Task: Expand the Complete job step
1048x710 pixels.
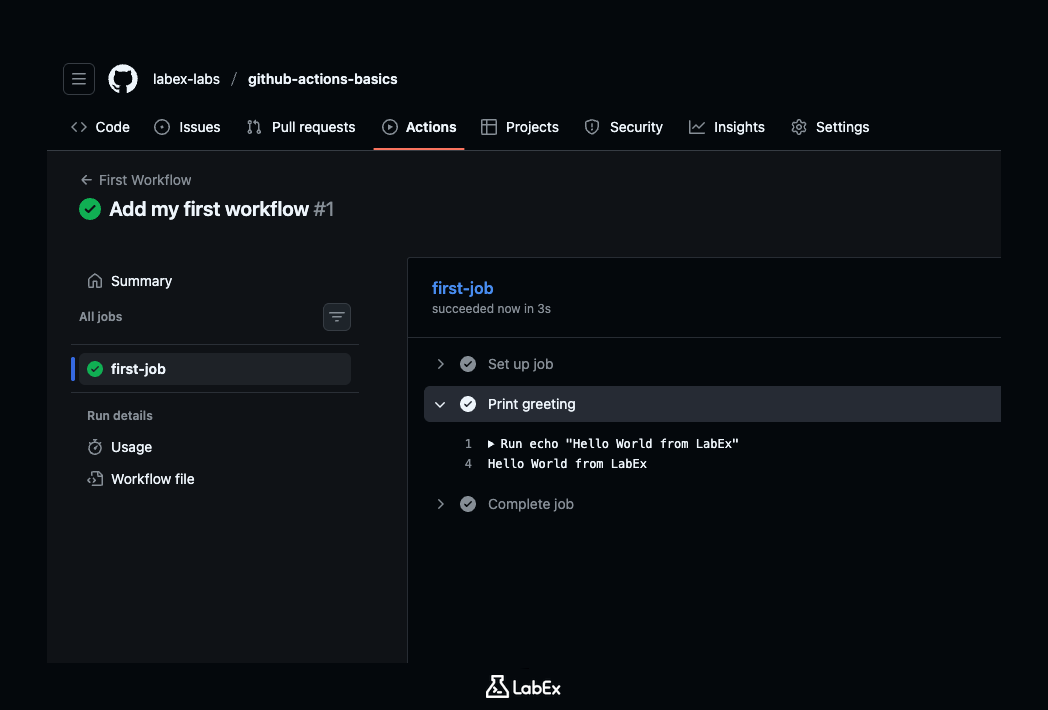Action: [x=440, y=504]
